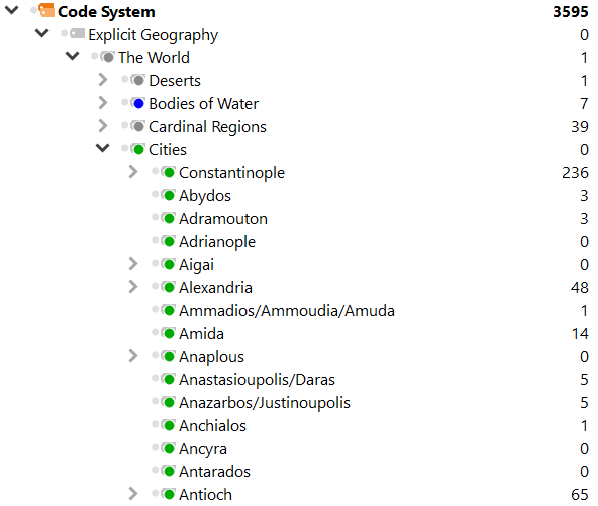Viewport: 598px width, 506px height.
Task: Expand the Constantinople subcodes
Action: (x=133, y=172)
